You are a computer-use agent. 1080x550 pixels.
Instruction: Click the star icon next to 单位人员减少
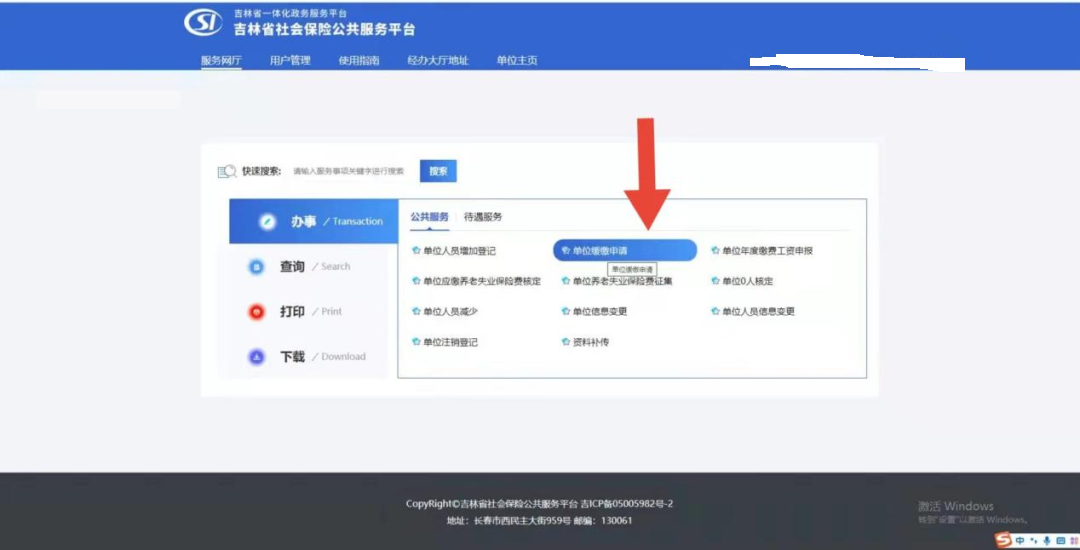click(x=416, y=312)
